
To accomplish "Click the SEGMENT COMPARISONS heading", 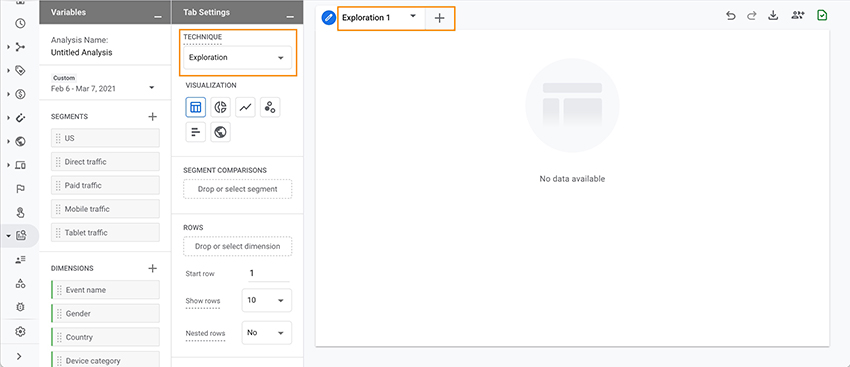I will 225,170.
